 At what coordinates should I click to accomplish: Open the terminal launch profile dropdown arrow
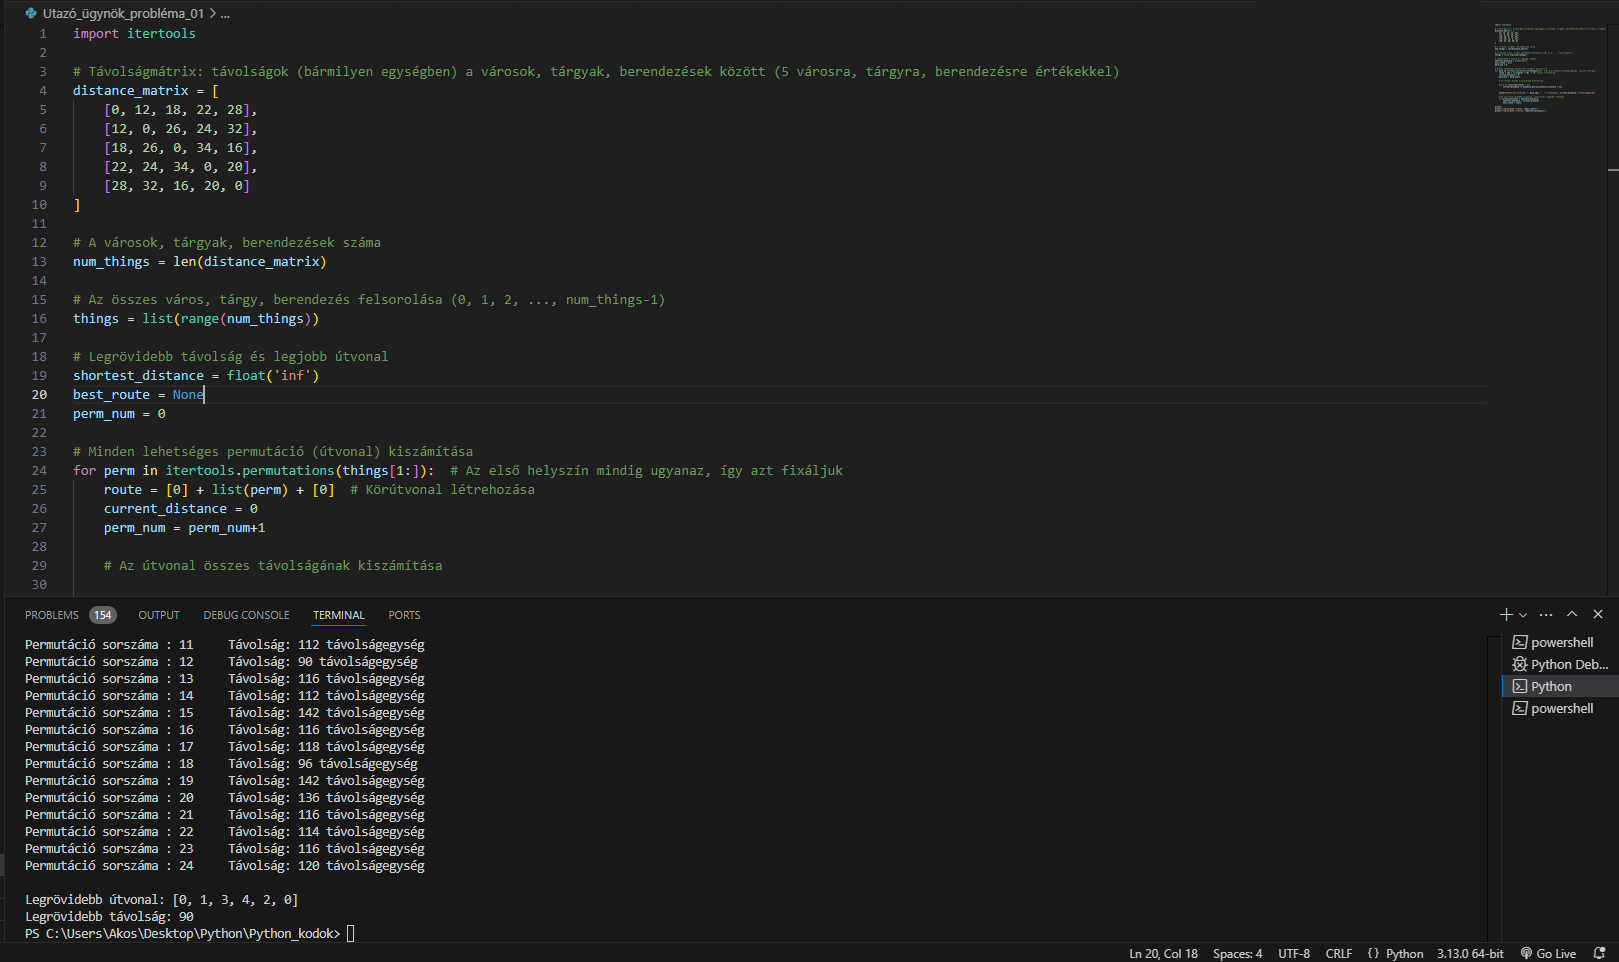pyautogui.click(x=1523, y=615)
